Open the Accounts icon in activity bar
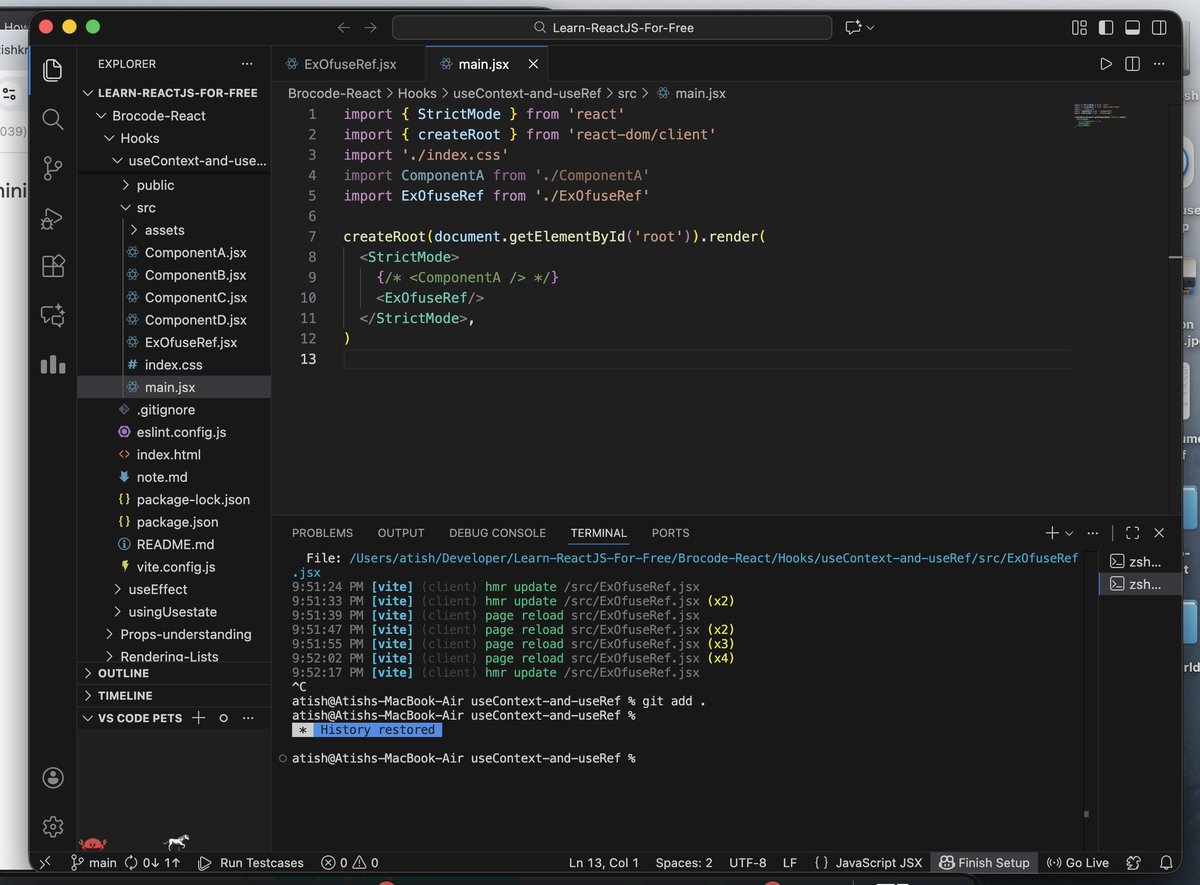 (x=53, y=778)
